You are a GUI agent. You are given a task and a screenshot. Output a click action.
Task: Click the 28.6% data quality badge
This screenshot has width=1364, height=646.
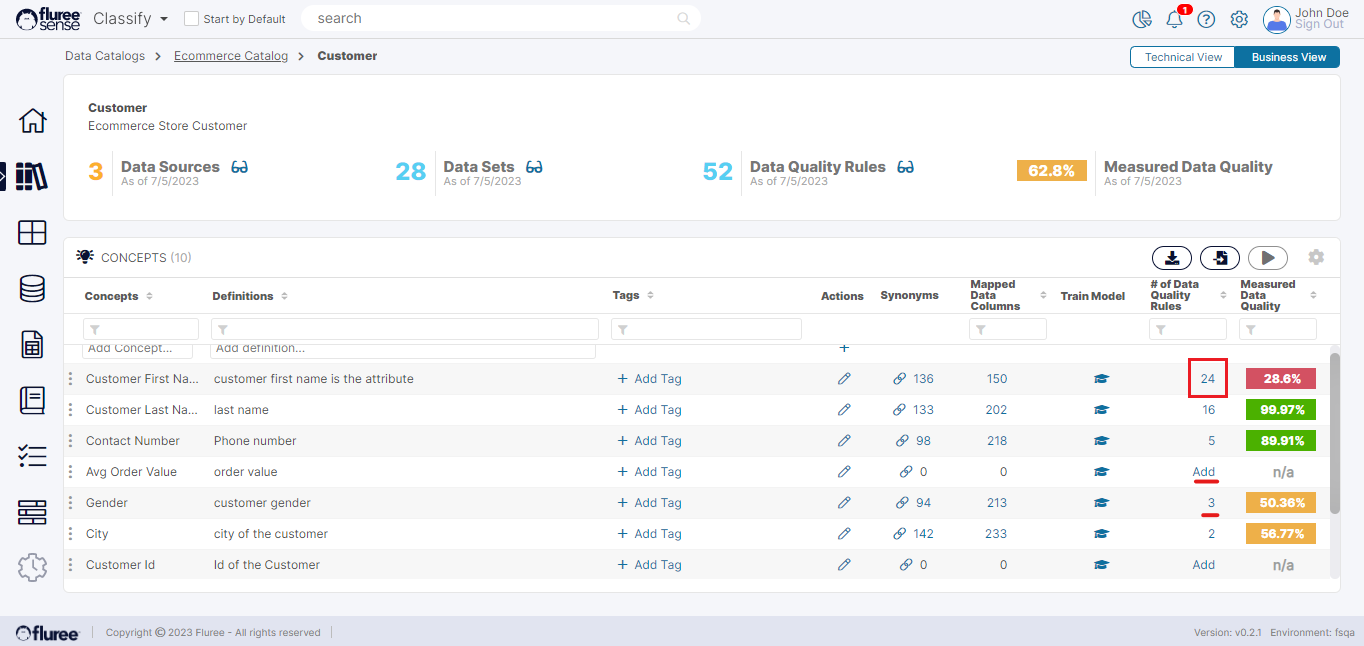pyautogui.click(x=1280, y=379)
